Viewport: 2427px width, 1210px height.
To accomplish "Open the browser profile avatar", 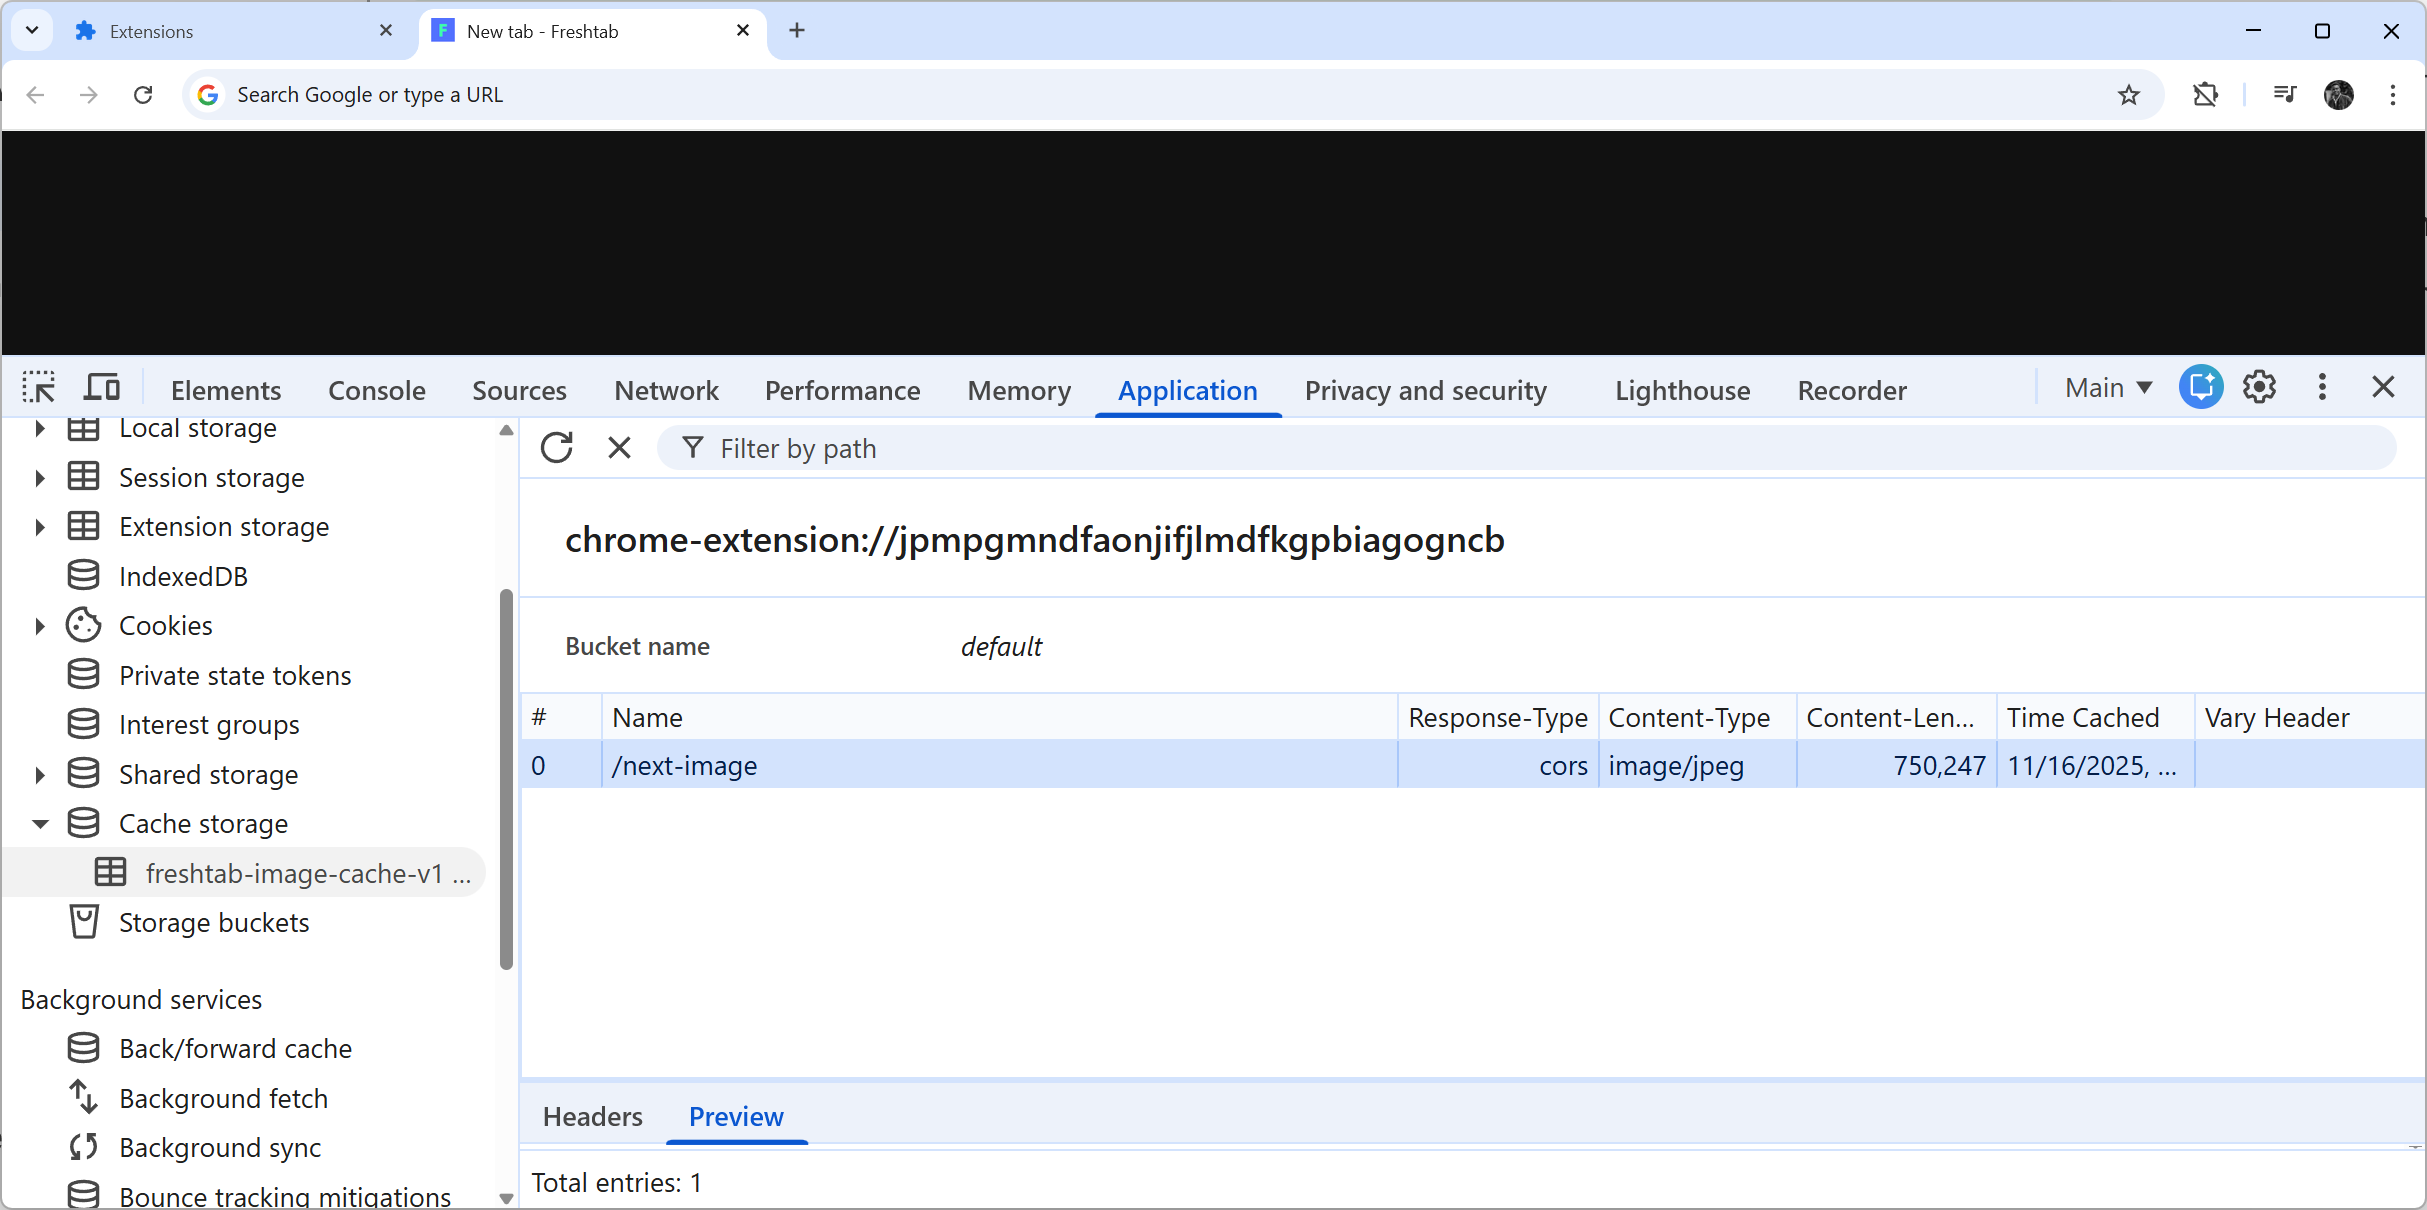I will coord(2339,94).
